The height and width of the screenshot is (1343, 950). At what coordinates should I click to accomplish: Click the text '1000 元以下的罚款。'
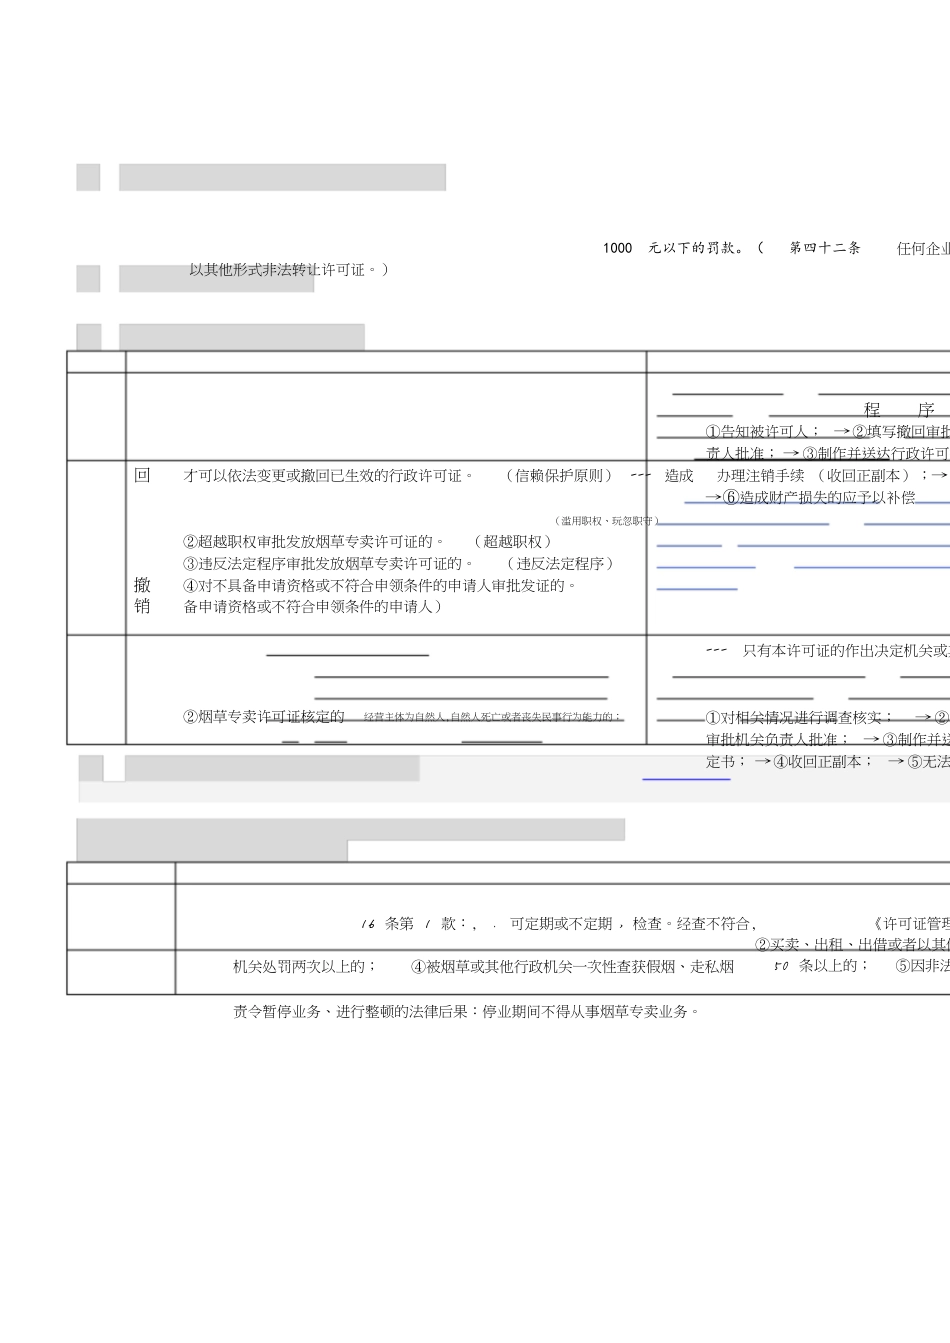tap(674, 248)
